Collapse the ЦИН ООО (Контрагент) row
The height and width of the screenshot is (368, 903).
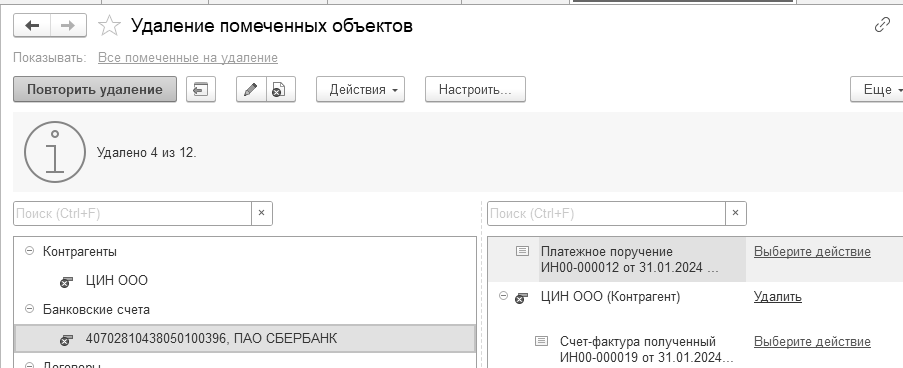(x=503, y=296)
